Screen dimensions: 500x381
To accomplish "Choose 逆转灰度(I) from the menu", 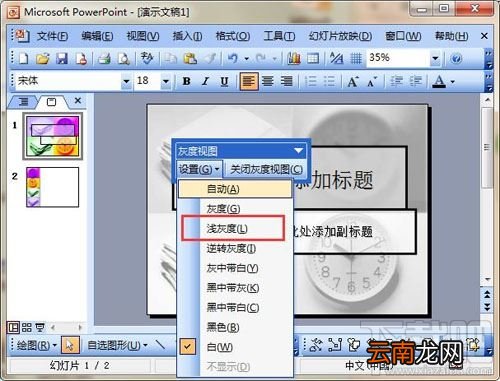I will point(235,248).
